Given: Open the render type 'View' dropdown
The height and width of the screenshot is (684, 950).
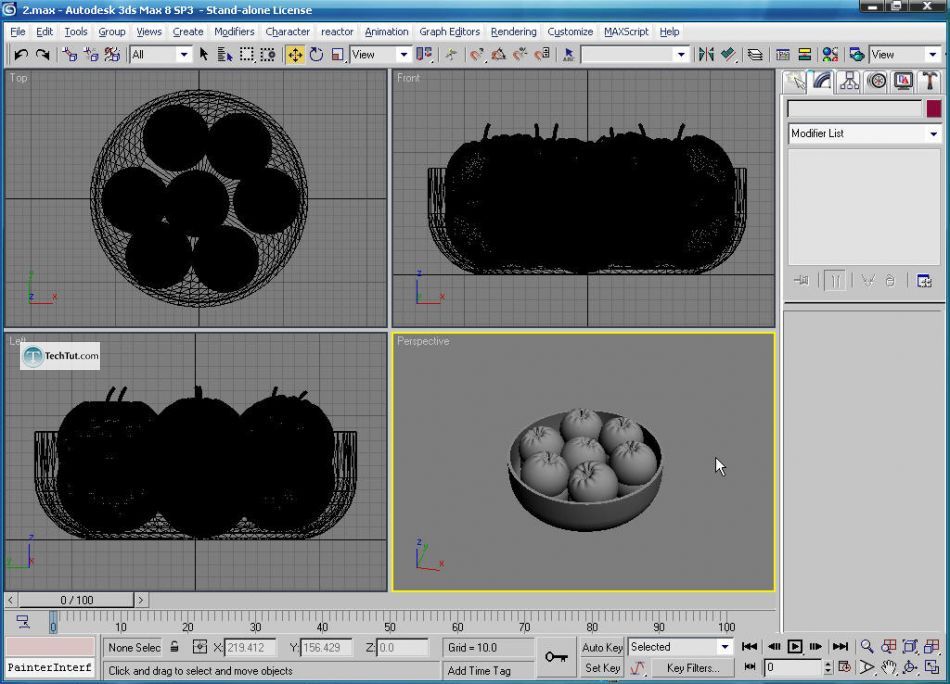Looking at the screenshot, I should [905, 55].
